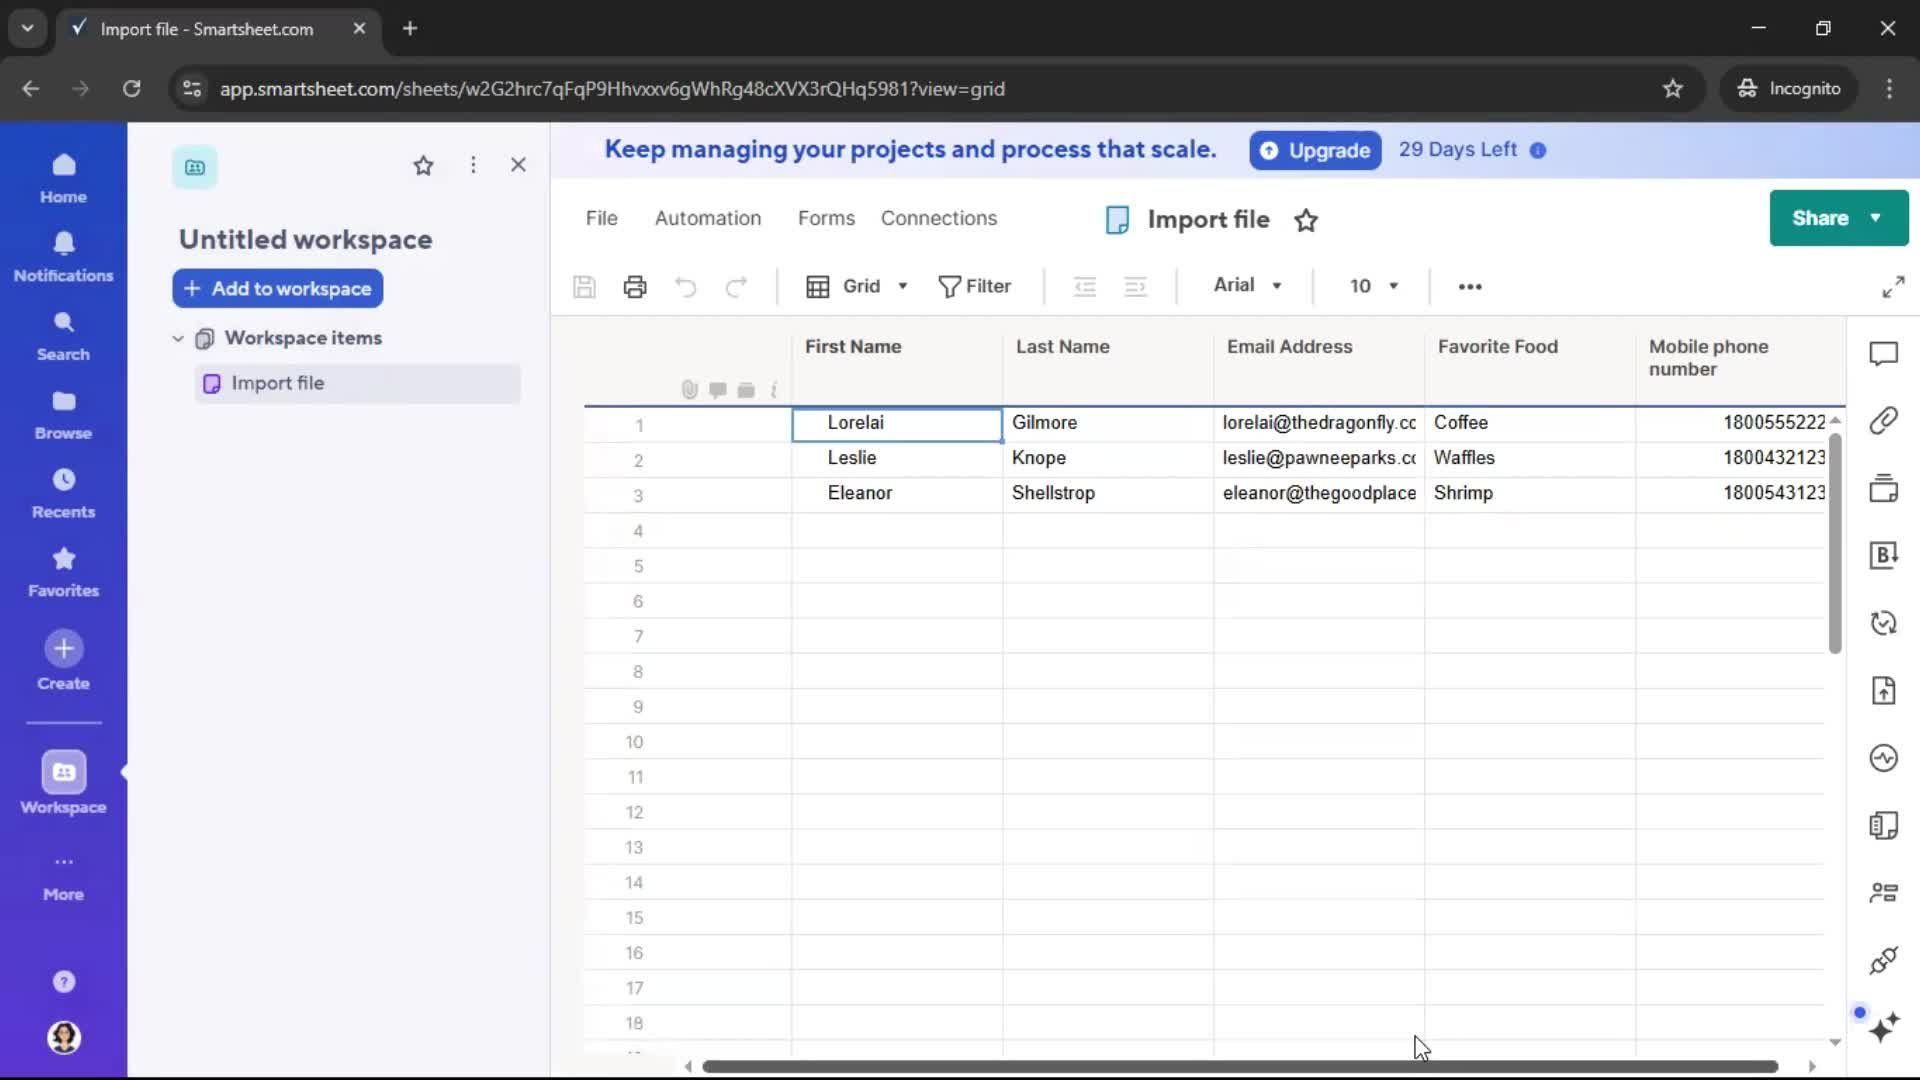Open the Activity Log panel
The height and width of the screenshot is (1080, 1920).
tap(1884, 758)
